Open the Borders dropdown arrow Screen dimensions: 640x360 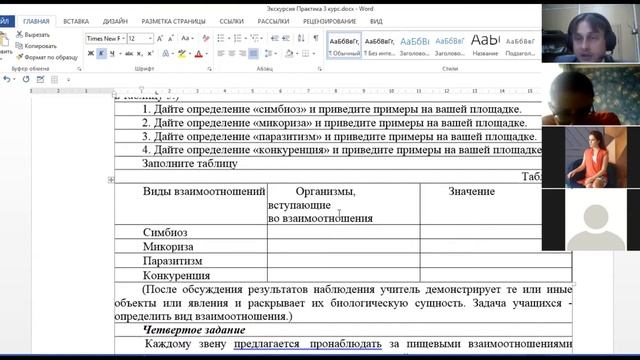313,53
